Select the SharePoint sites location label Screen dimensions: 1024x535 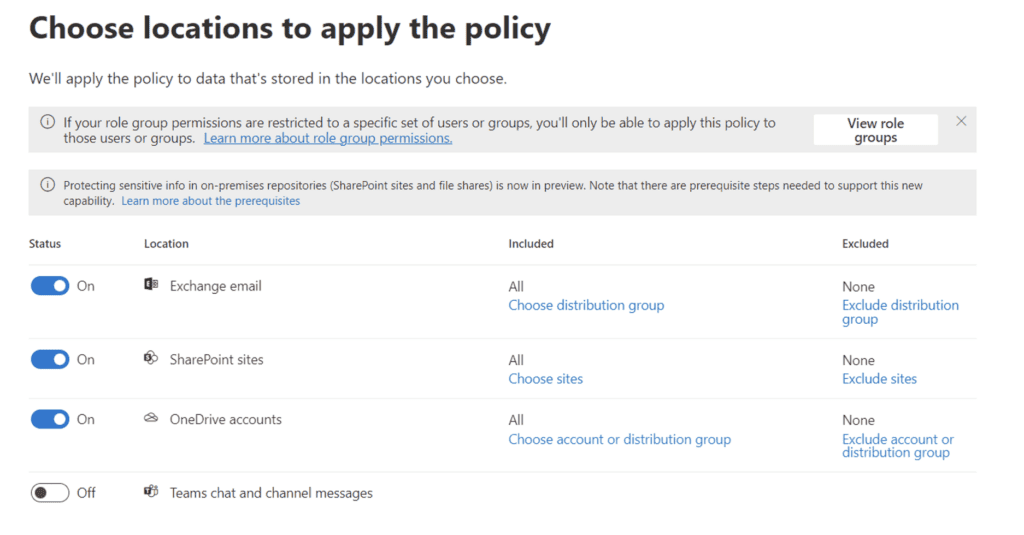pyautogui.click(x=217, y=359)
